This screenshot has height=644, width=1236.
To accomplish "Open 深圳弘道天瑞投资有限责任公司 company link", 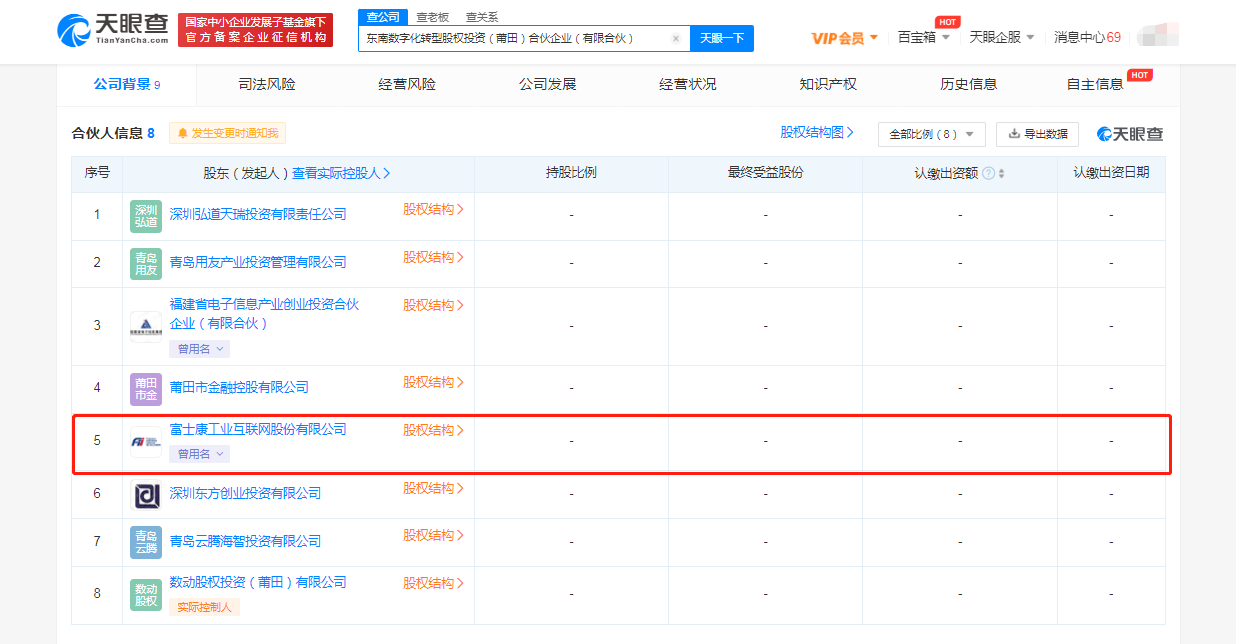I will click(x=258, y=214).
